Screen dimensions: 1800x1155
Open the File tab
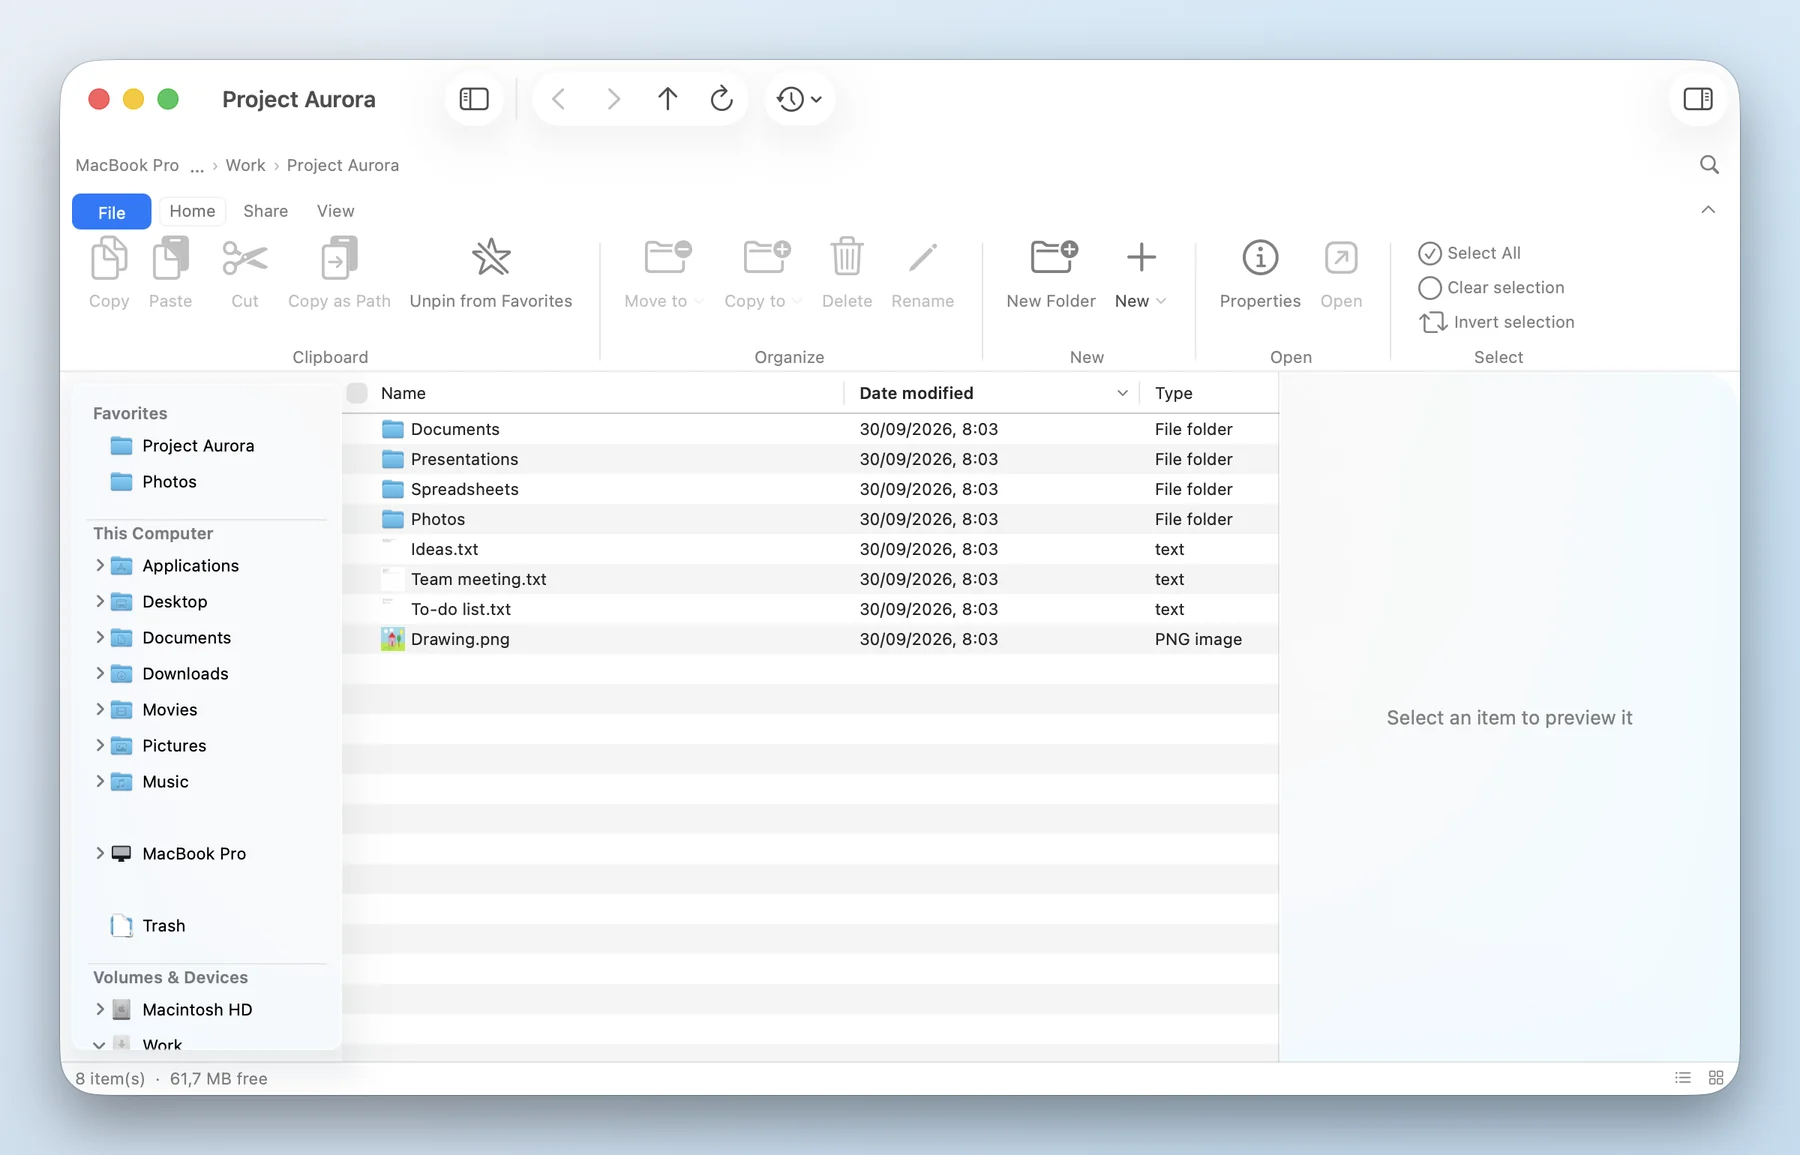tap(112, 212)
